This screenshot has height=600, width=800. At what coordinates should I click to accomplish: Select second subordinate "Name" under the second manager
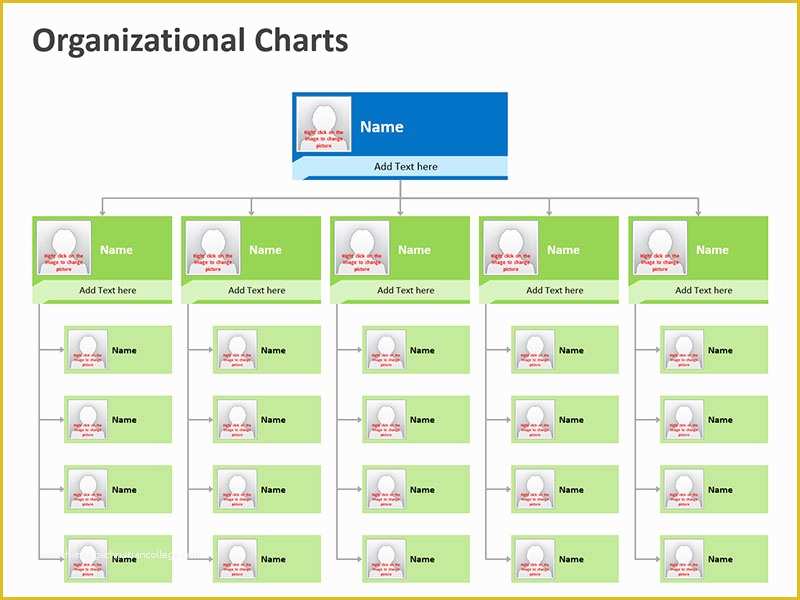tap(273, 420)
